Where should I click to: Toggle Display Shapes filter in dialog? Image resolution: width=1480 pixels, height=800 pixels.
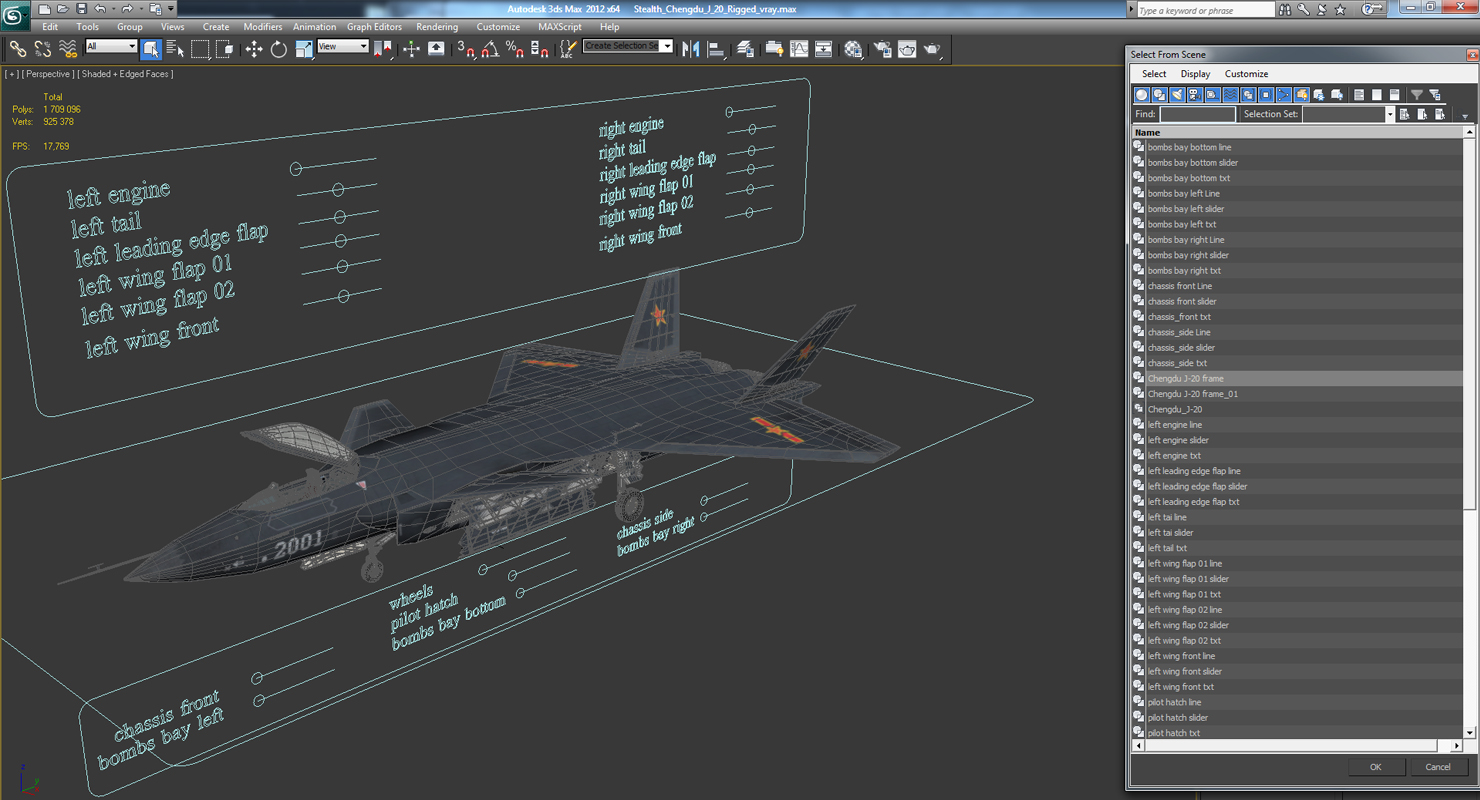(1159, 95)
